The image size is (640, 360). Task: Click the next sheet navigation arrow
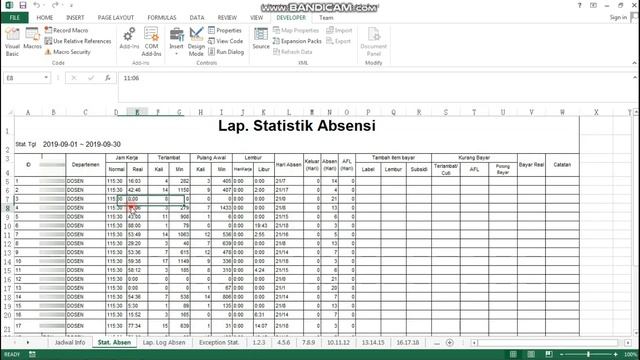click(28, 342)
